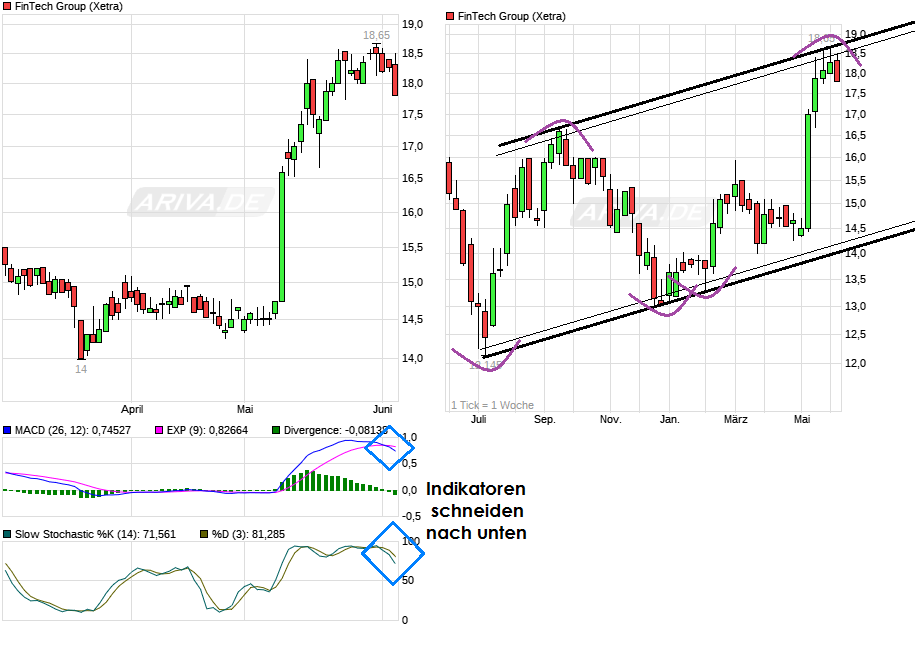Click the '1 Tick = 1 Woche' note
This screenshot has width=915, height=645.
[x=492, y=405]
